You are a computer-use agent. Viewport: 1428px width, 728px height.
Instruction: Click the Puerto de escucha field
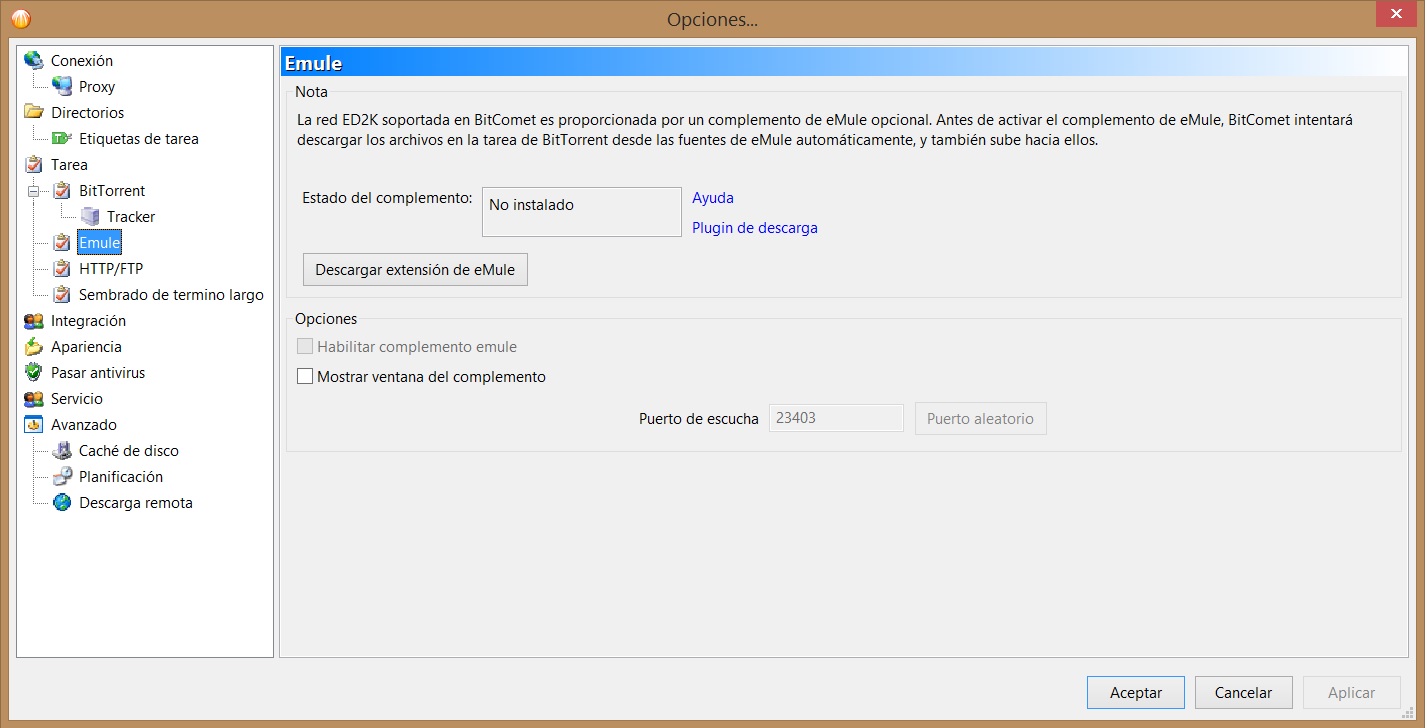tap(835, 418)
